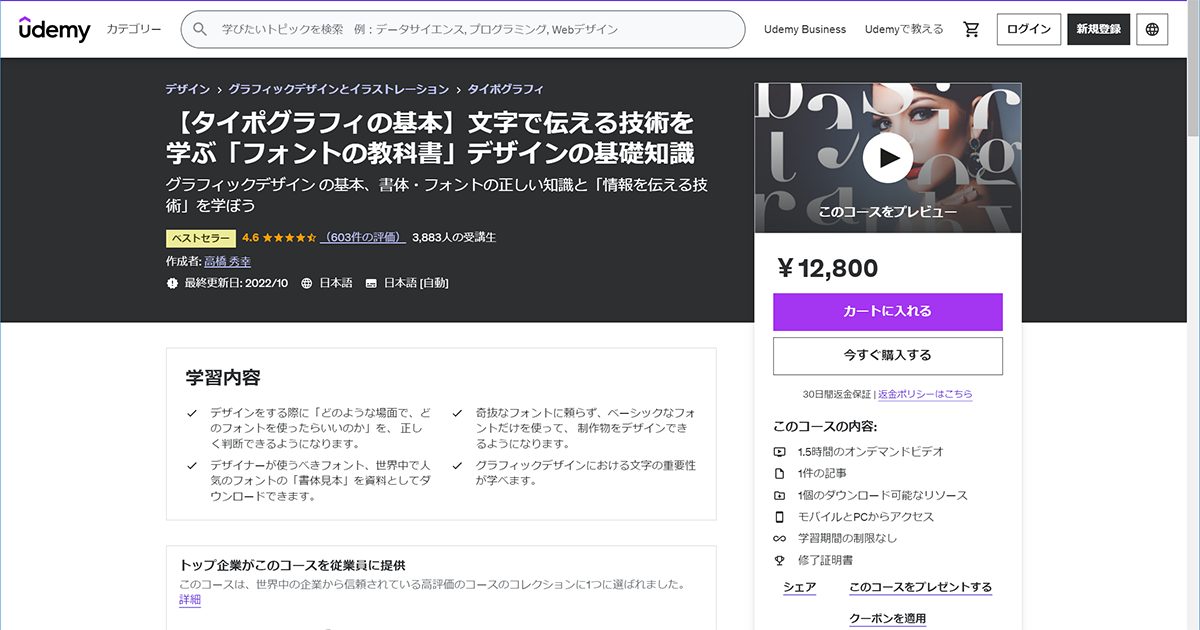Click カートに入れる button
Image resolution: width=1200 pixels, height=630 pixels.
888,312
